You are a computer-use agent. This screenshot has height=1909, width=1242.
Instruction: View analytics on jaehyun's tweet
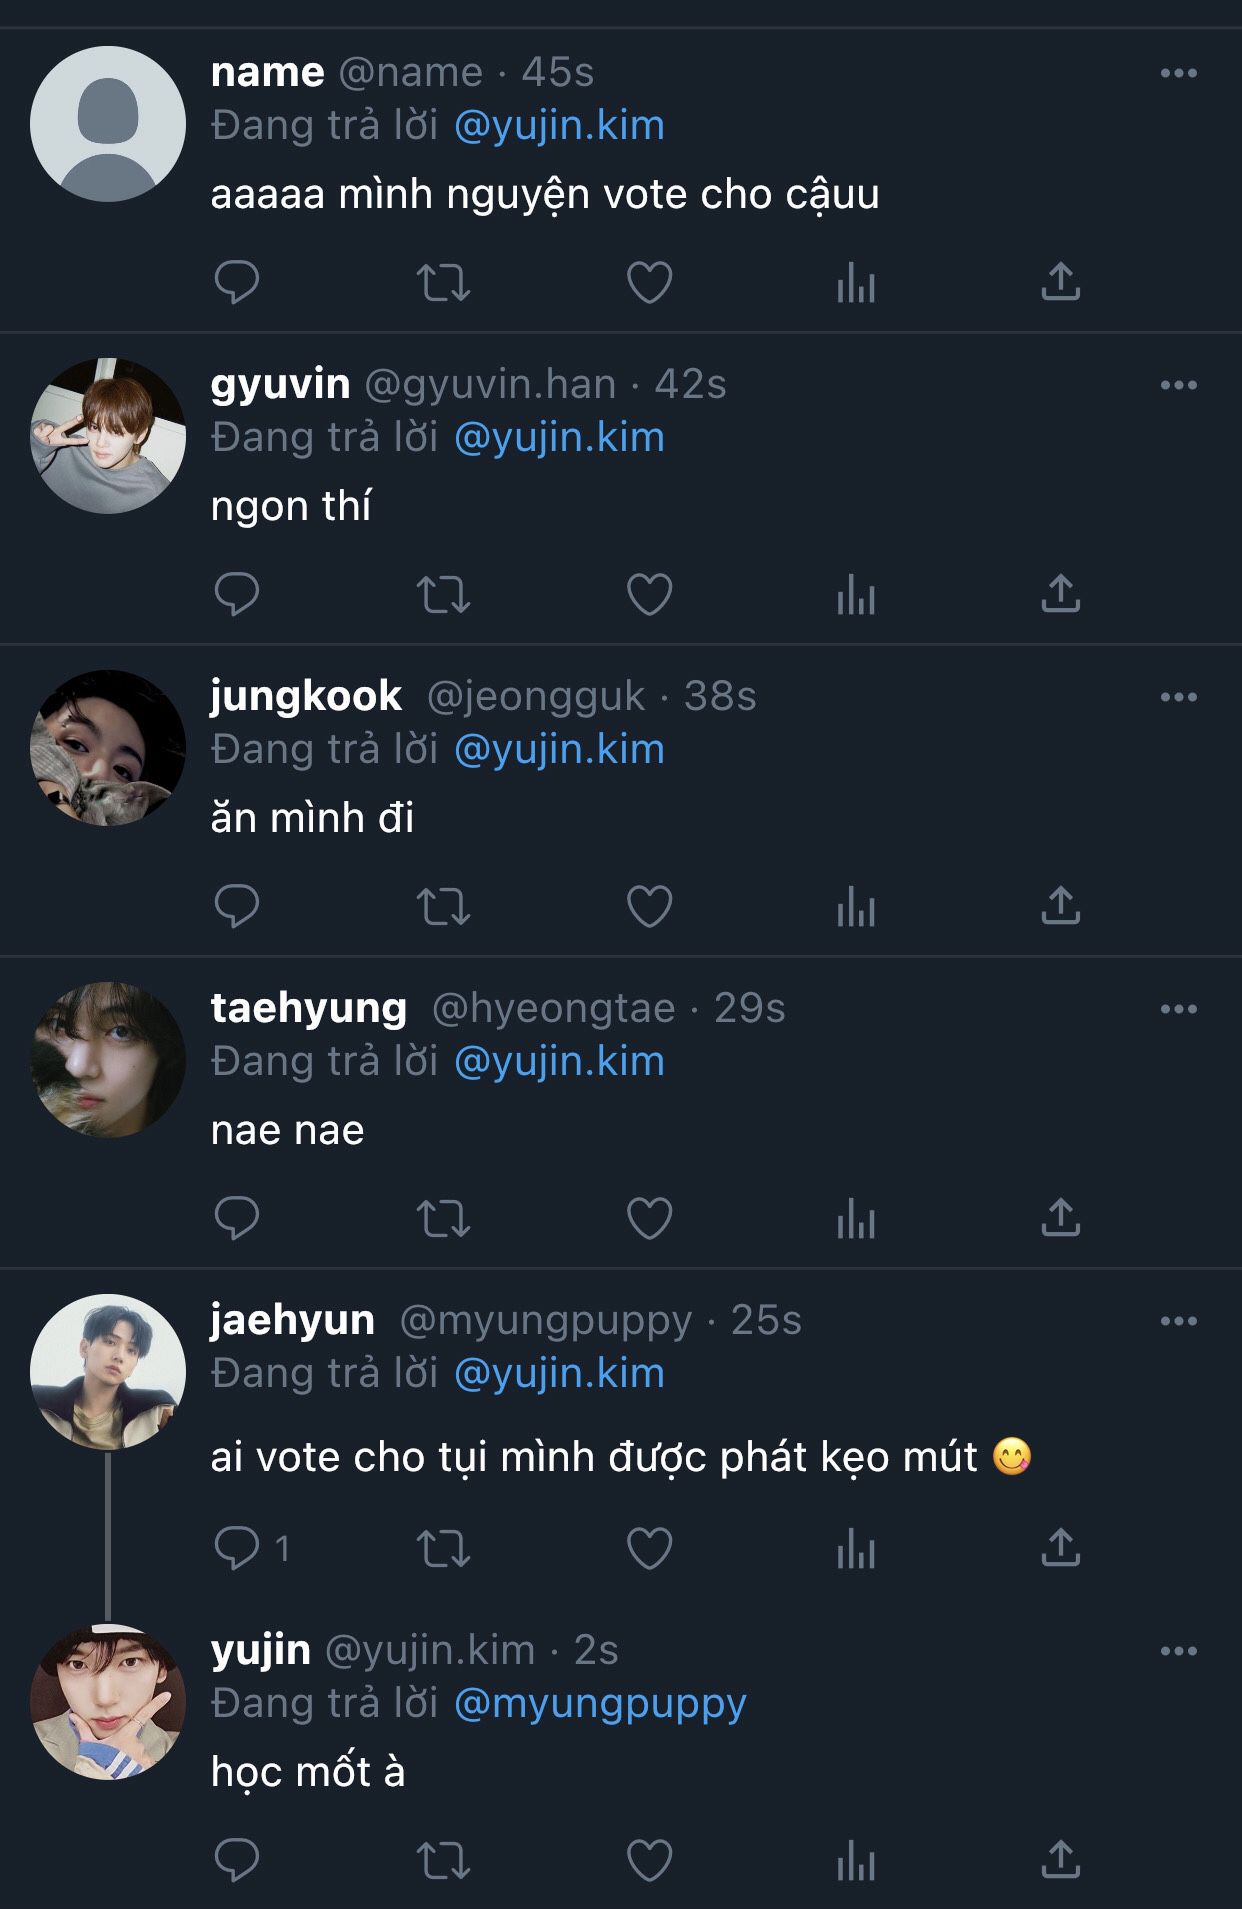(855, 1549)
